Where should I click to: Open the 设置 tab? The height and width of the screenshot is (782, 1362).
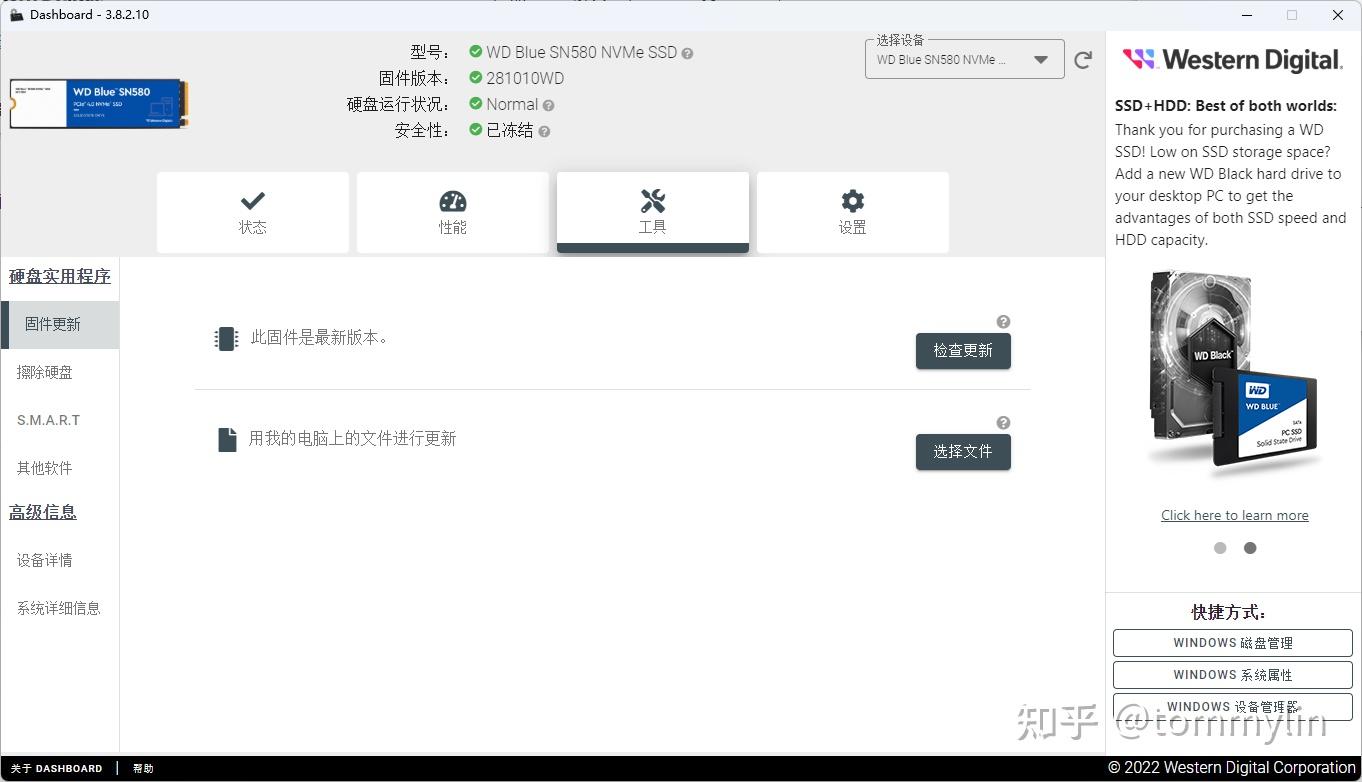pos(853,212)
